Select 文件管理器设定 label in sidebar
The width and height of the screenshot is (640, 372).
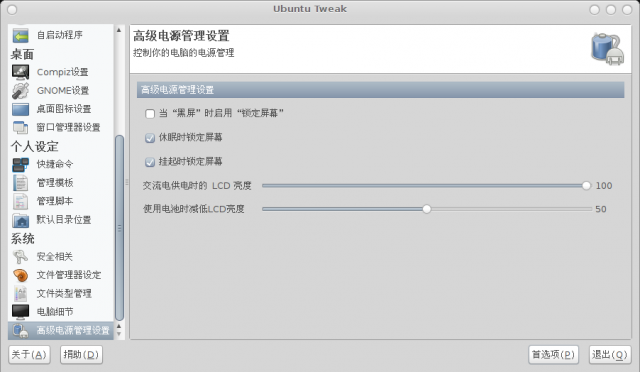69,275
